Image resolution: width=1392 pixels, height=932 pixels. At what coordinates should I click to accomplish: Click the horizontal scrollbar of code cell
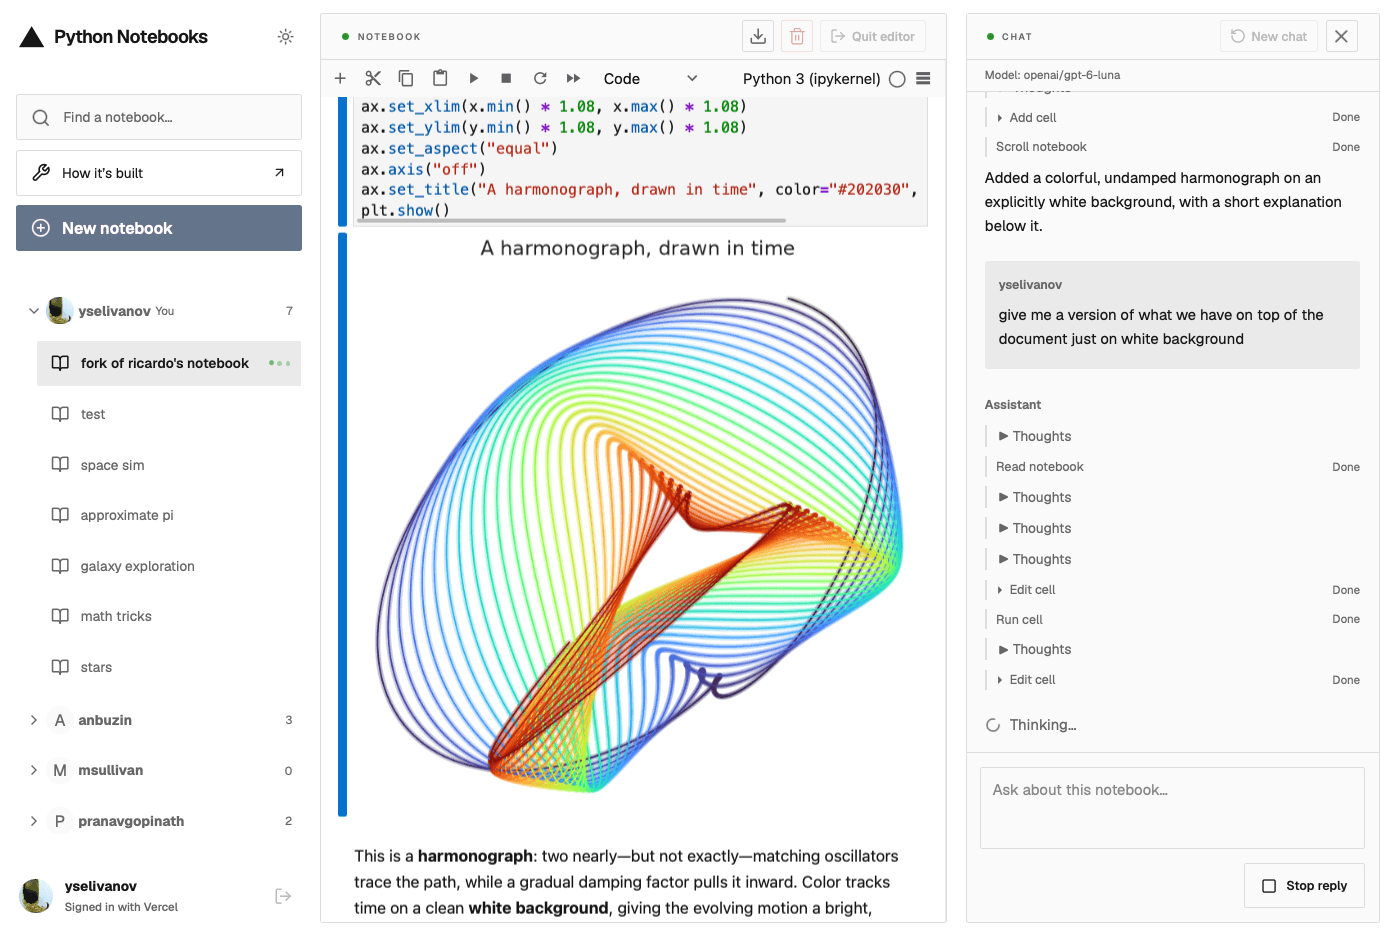[x=574, y=220]
